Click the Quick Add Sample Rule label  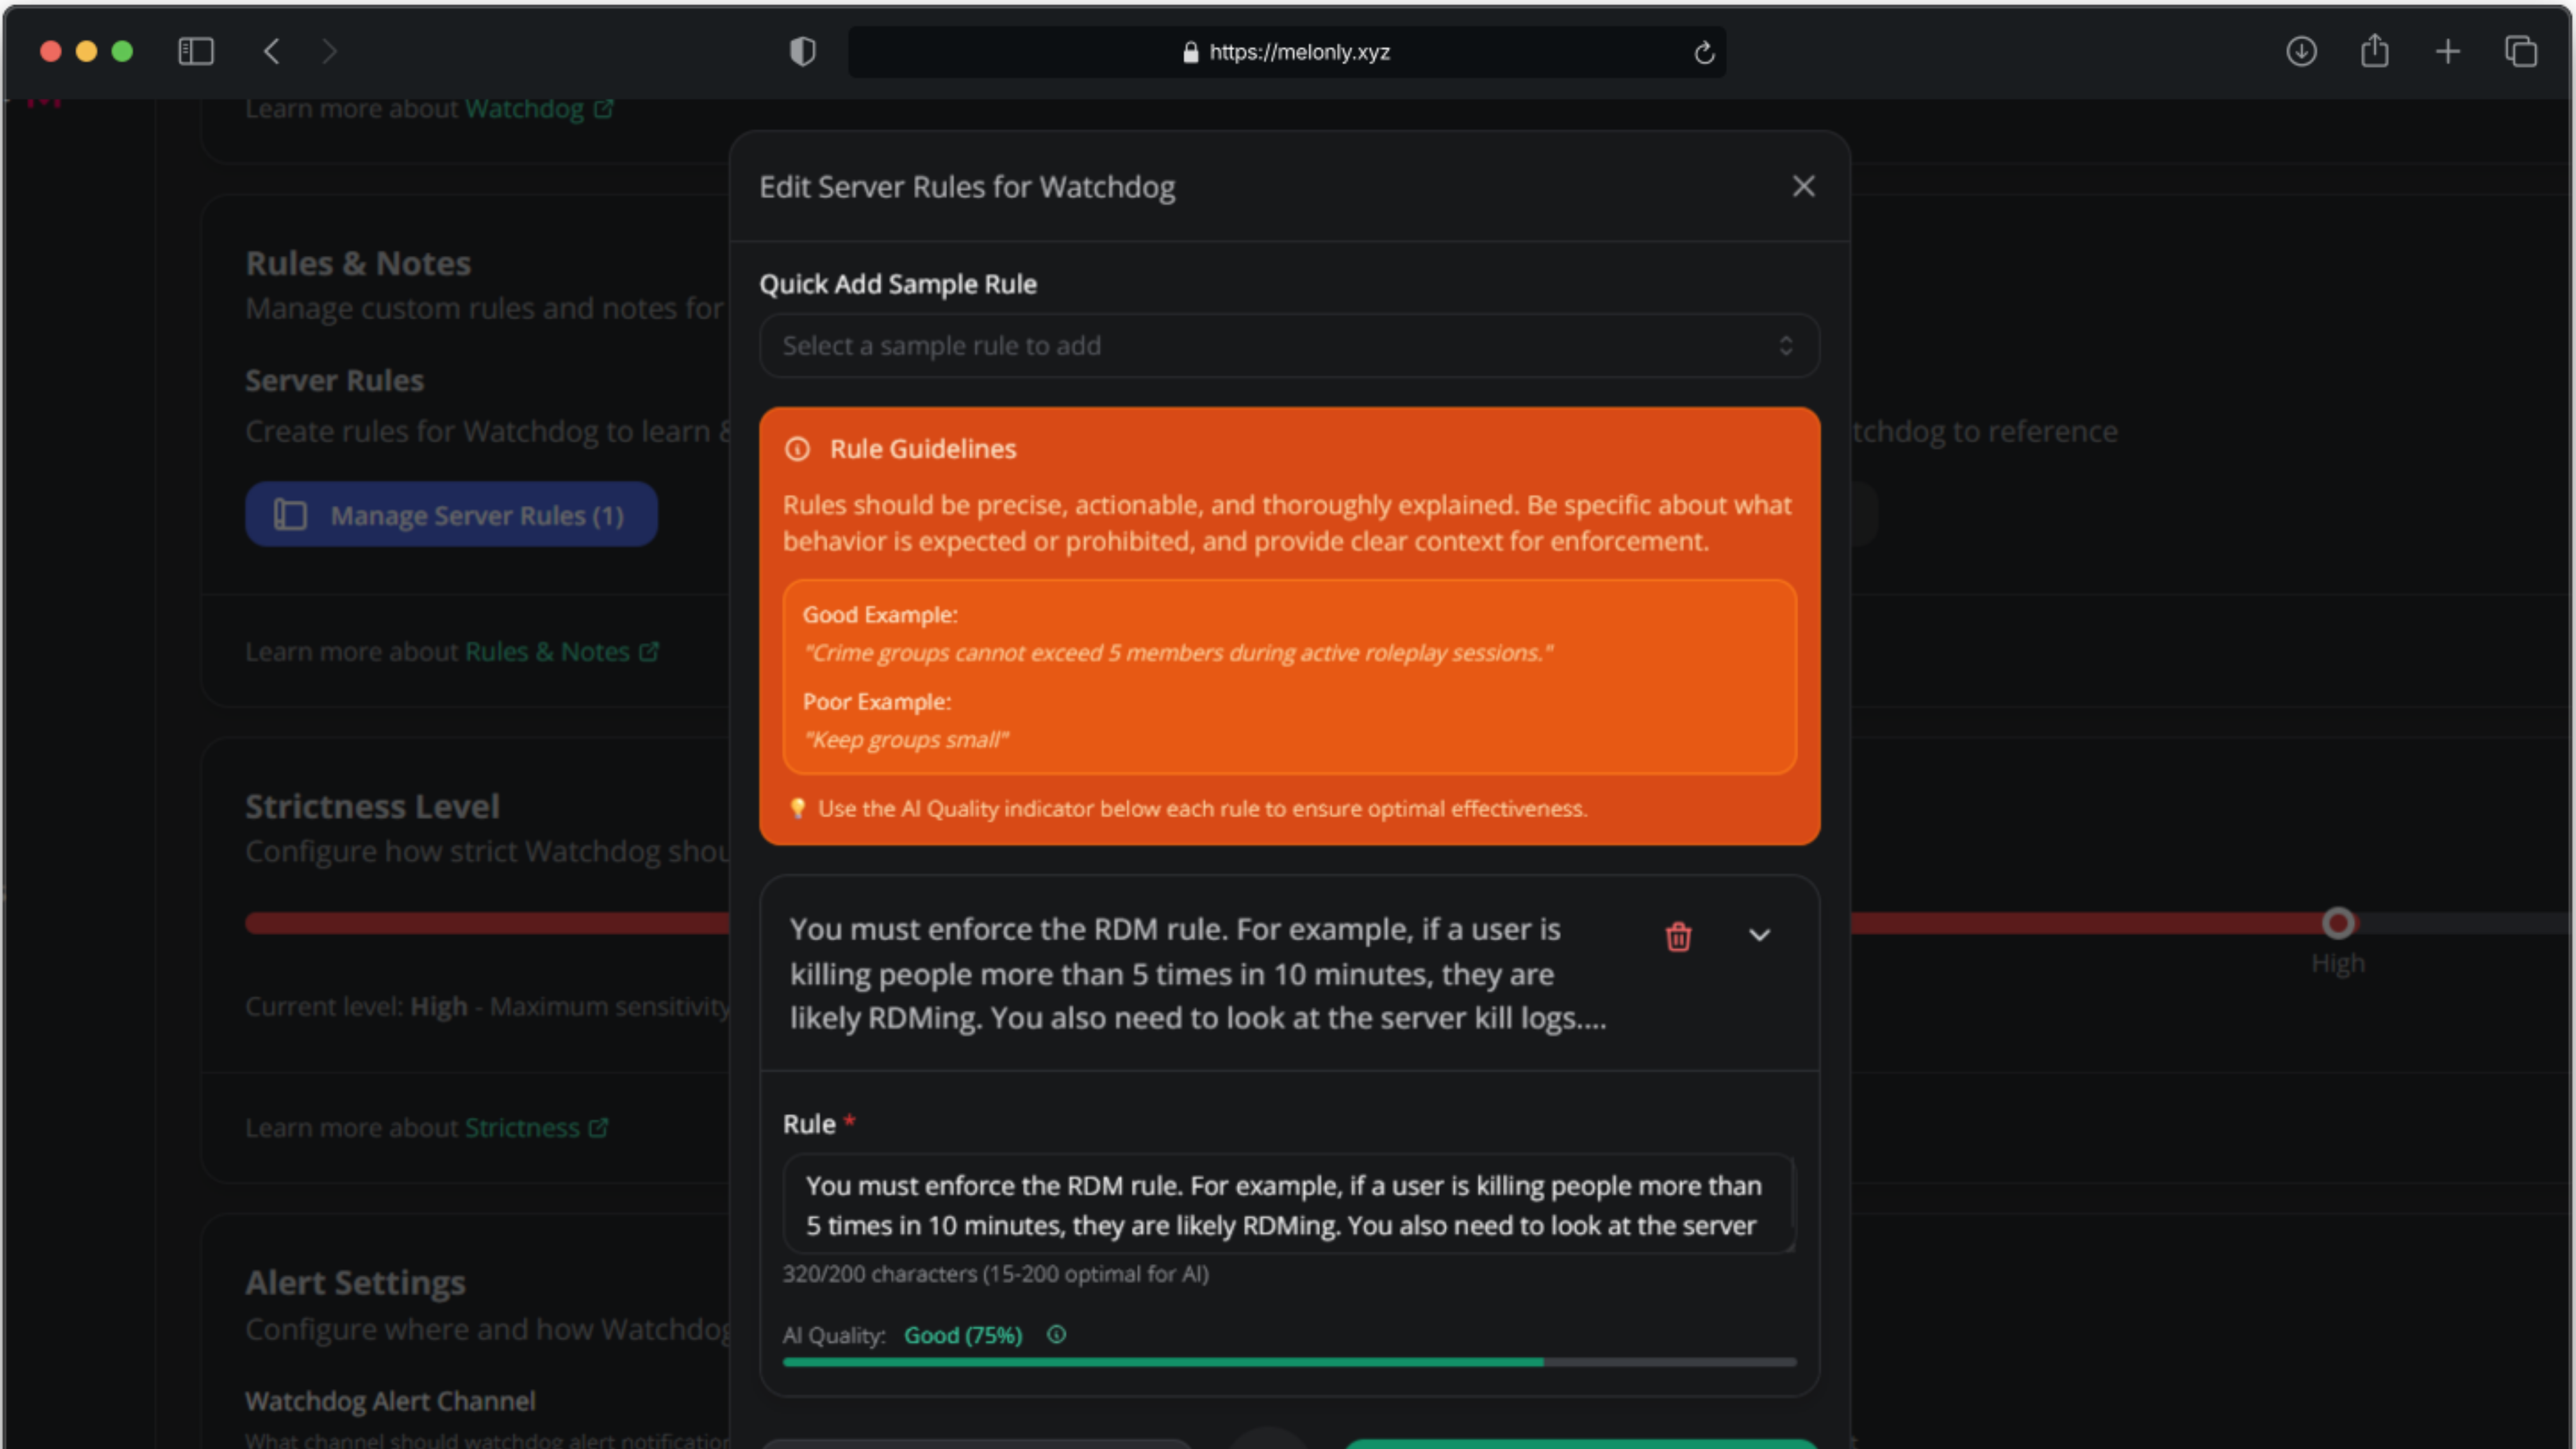click(x=897, y=285)
